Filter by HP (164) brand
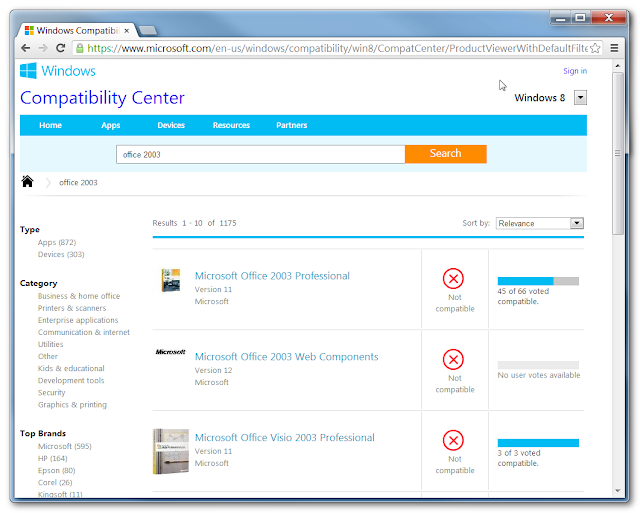This screenshot has height=513, width=640. coord(52,458)
